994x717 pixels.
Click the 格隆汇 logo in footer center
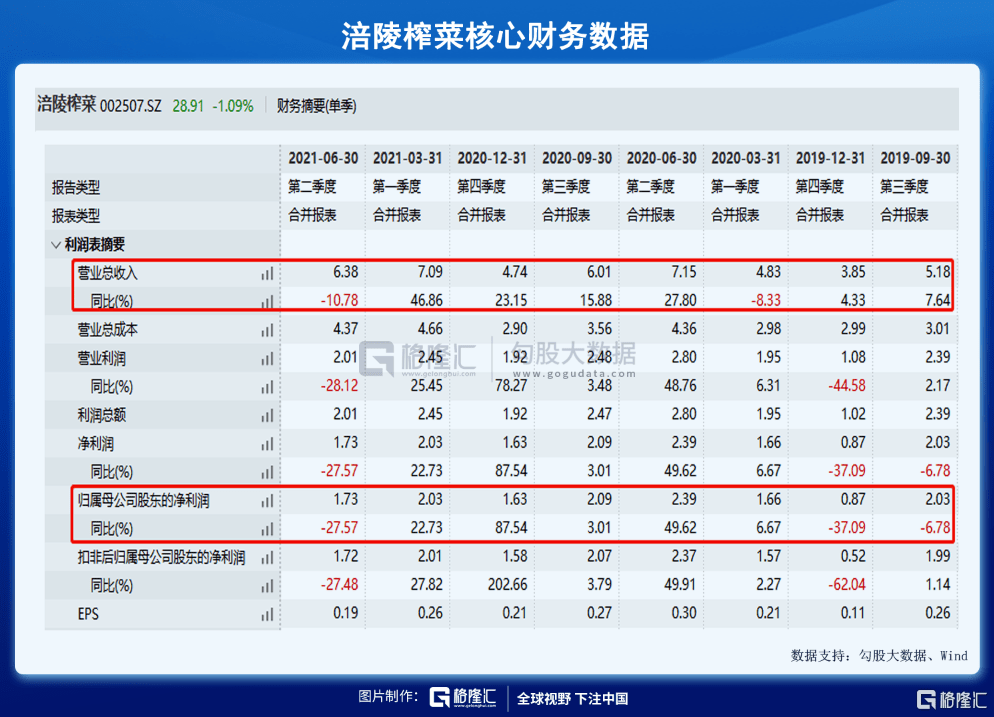463,697
